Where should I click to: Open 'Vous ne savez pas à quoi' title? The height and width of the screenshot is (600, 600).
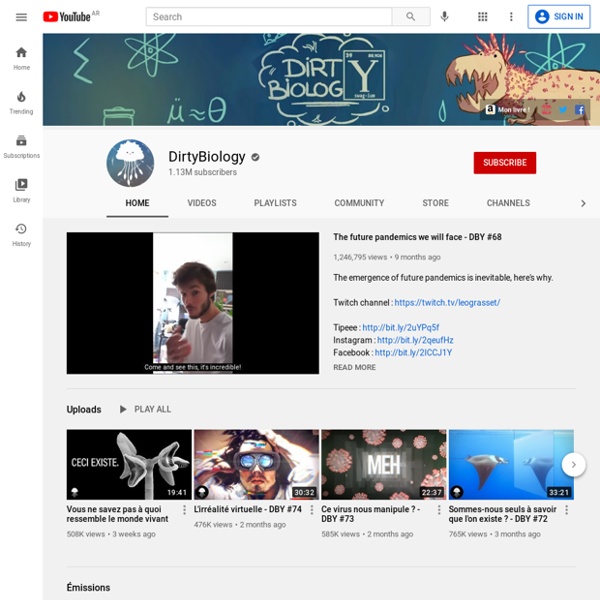pyautogui.click(x=117, y=514)
